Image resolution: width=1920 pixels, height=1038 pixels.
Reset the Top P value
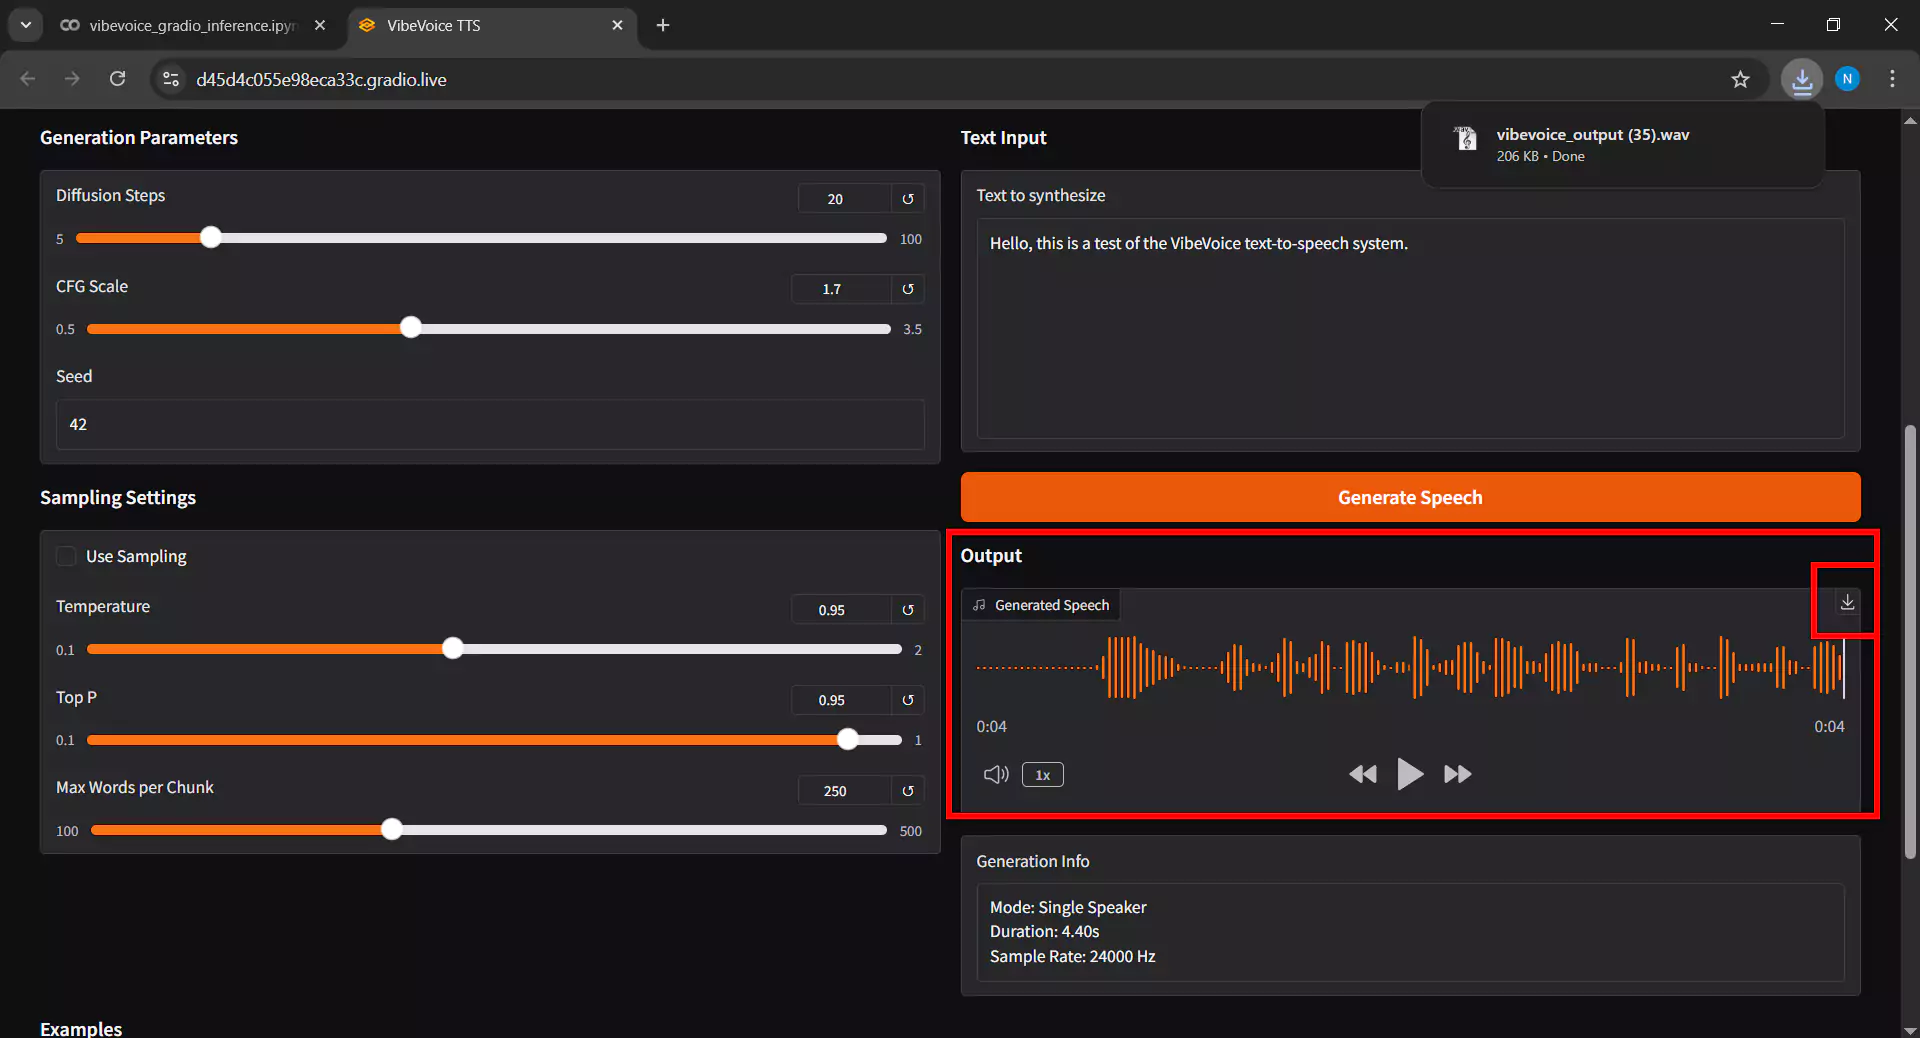point(906,700)
